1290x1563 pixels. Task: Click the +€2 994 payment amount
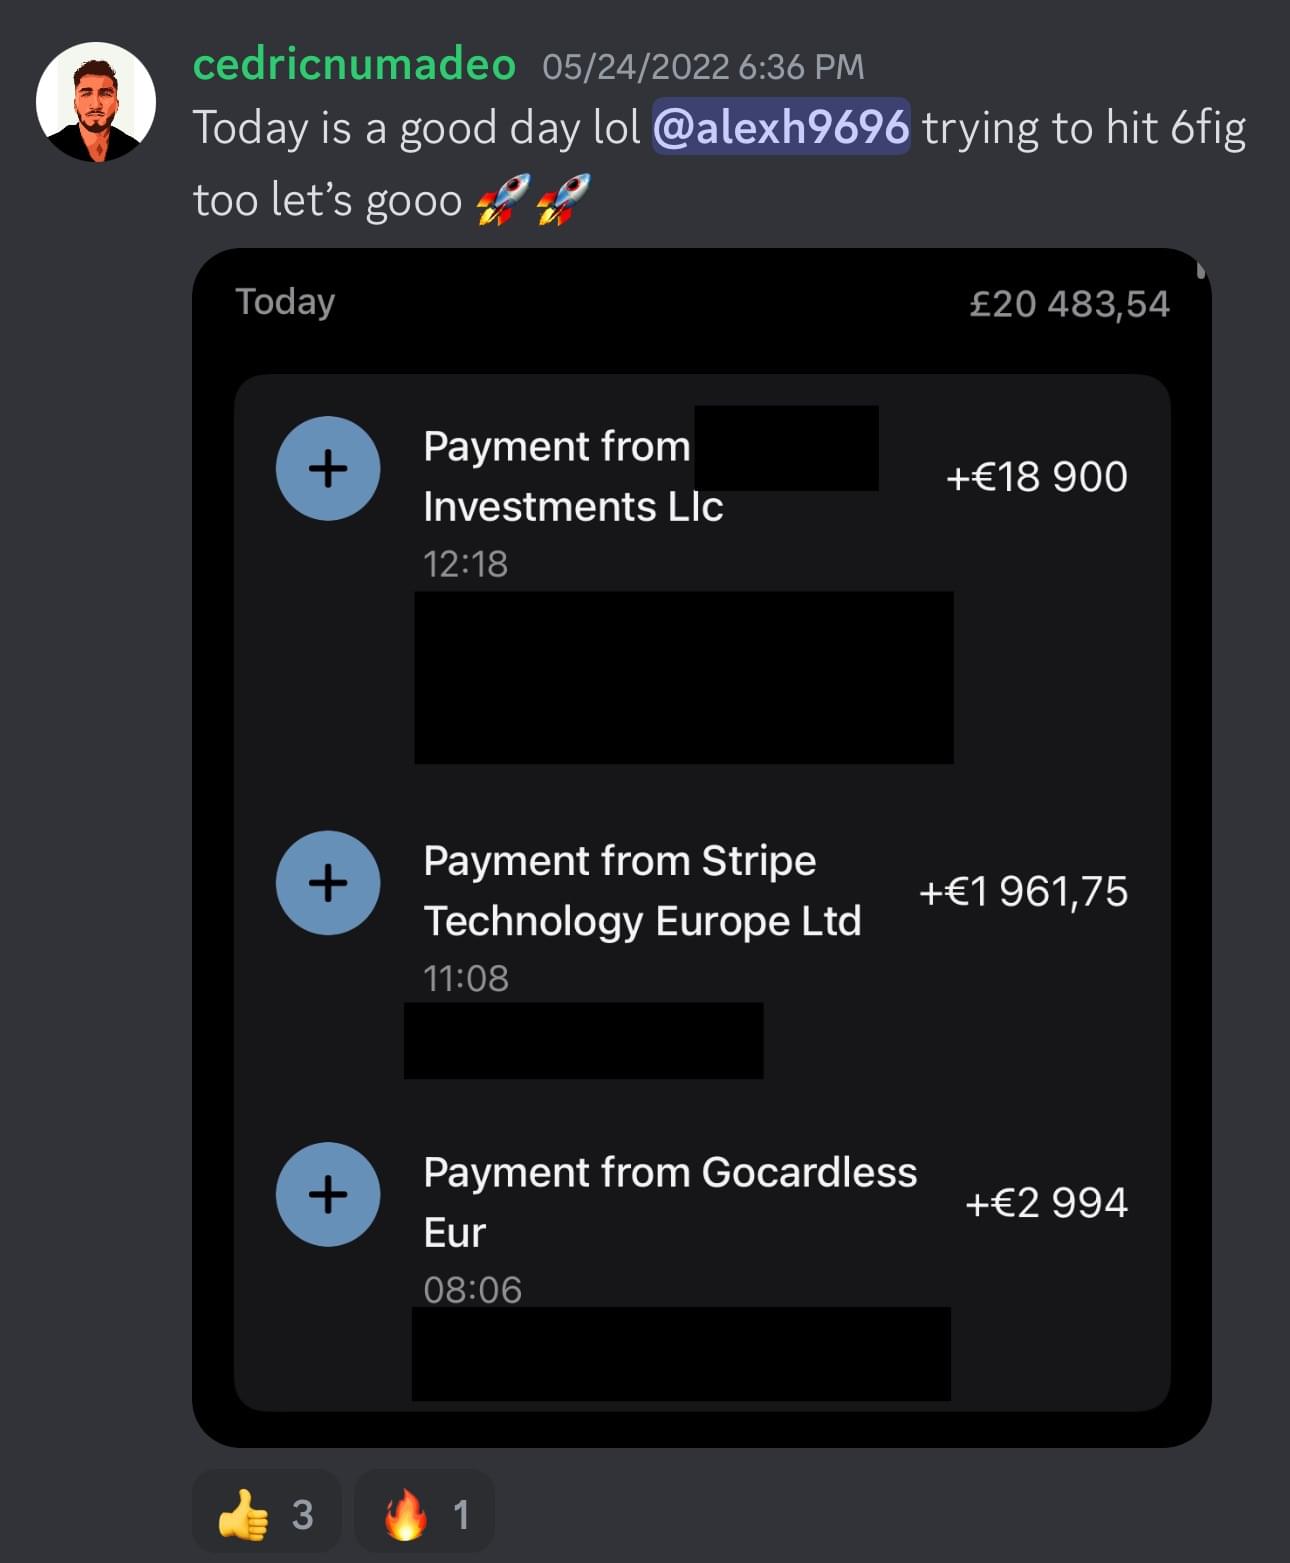[x=1046, y=1202]
